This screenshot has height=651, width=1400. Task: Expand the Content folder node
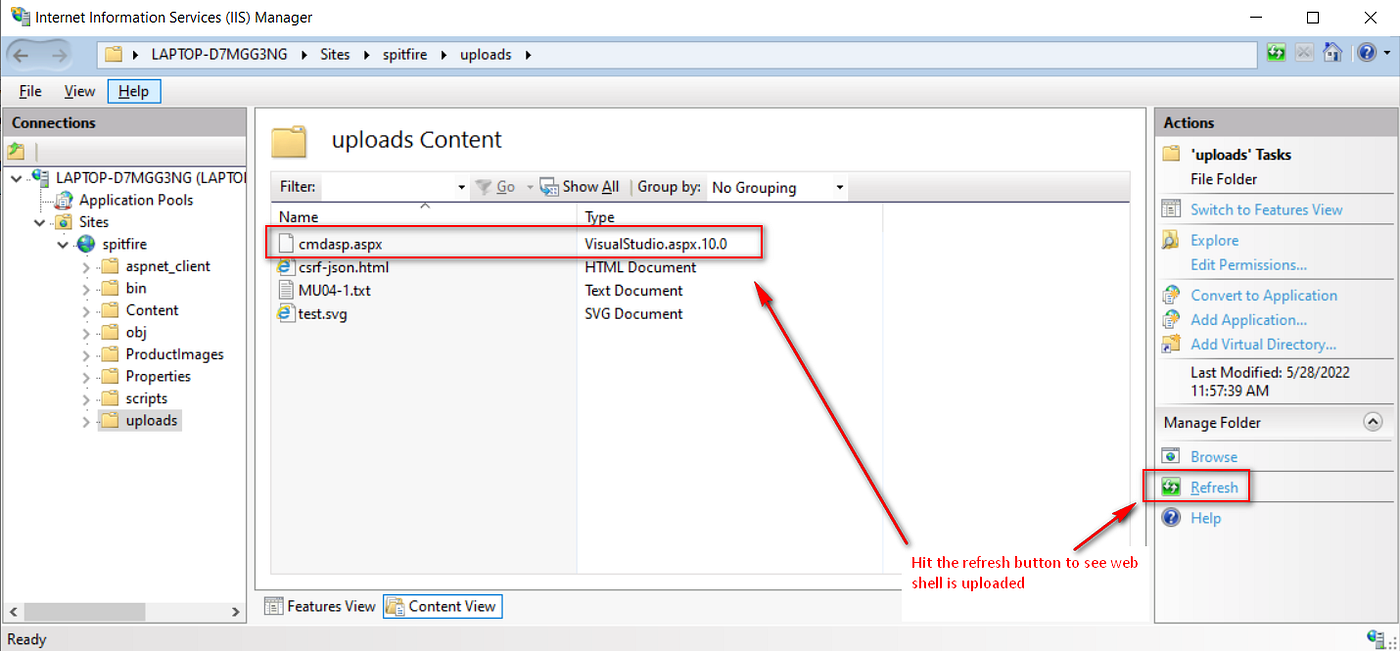(x=85, y=310)
